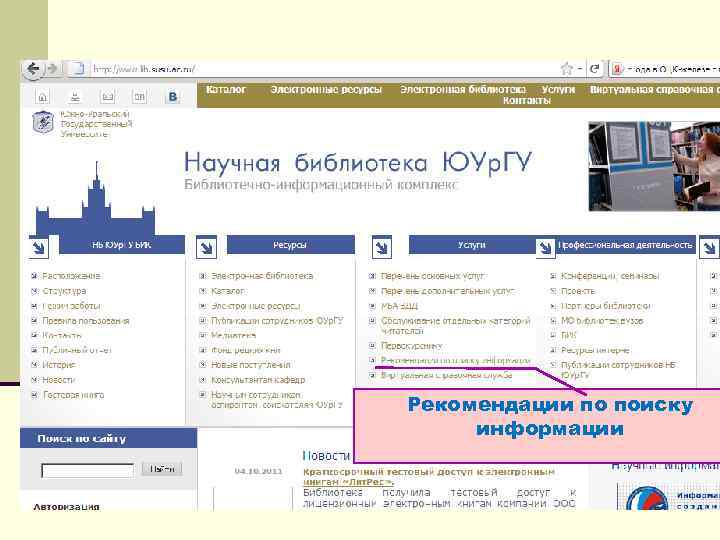Open the МБА ЭДД link
Image resolution: width=720 pixels, height=540 pixels.
(399, 306)
